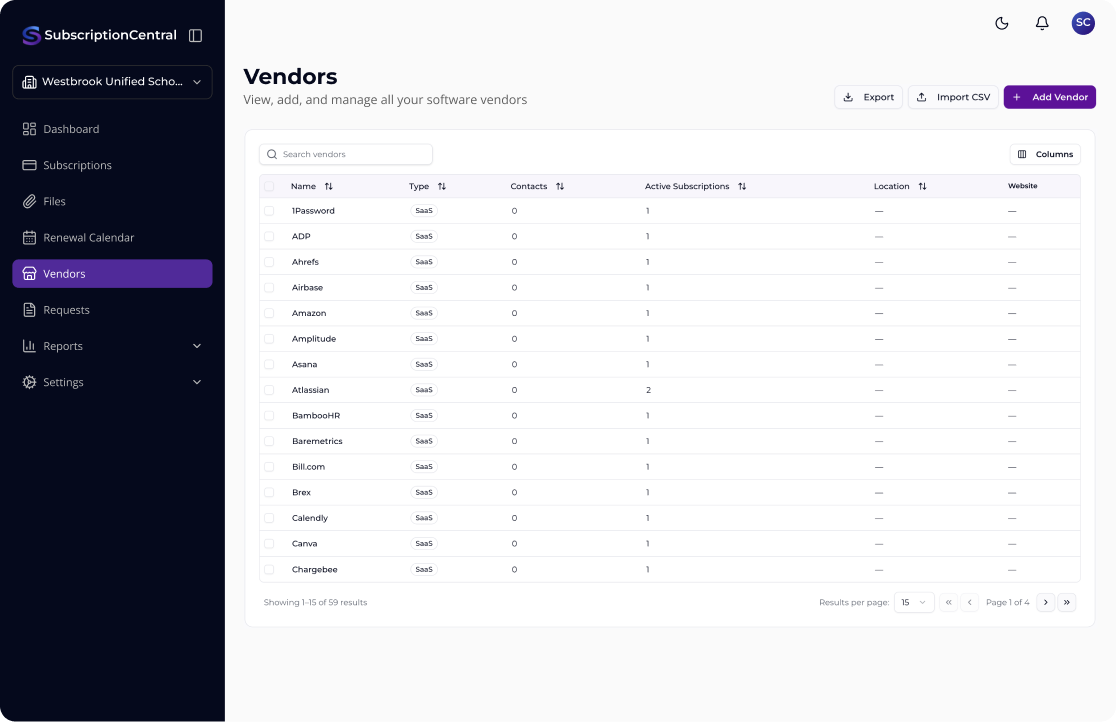This screenshot has width=1116, height=722.
Task: Click the Canva vendor name
Action: [305, 544]
